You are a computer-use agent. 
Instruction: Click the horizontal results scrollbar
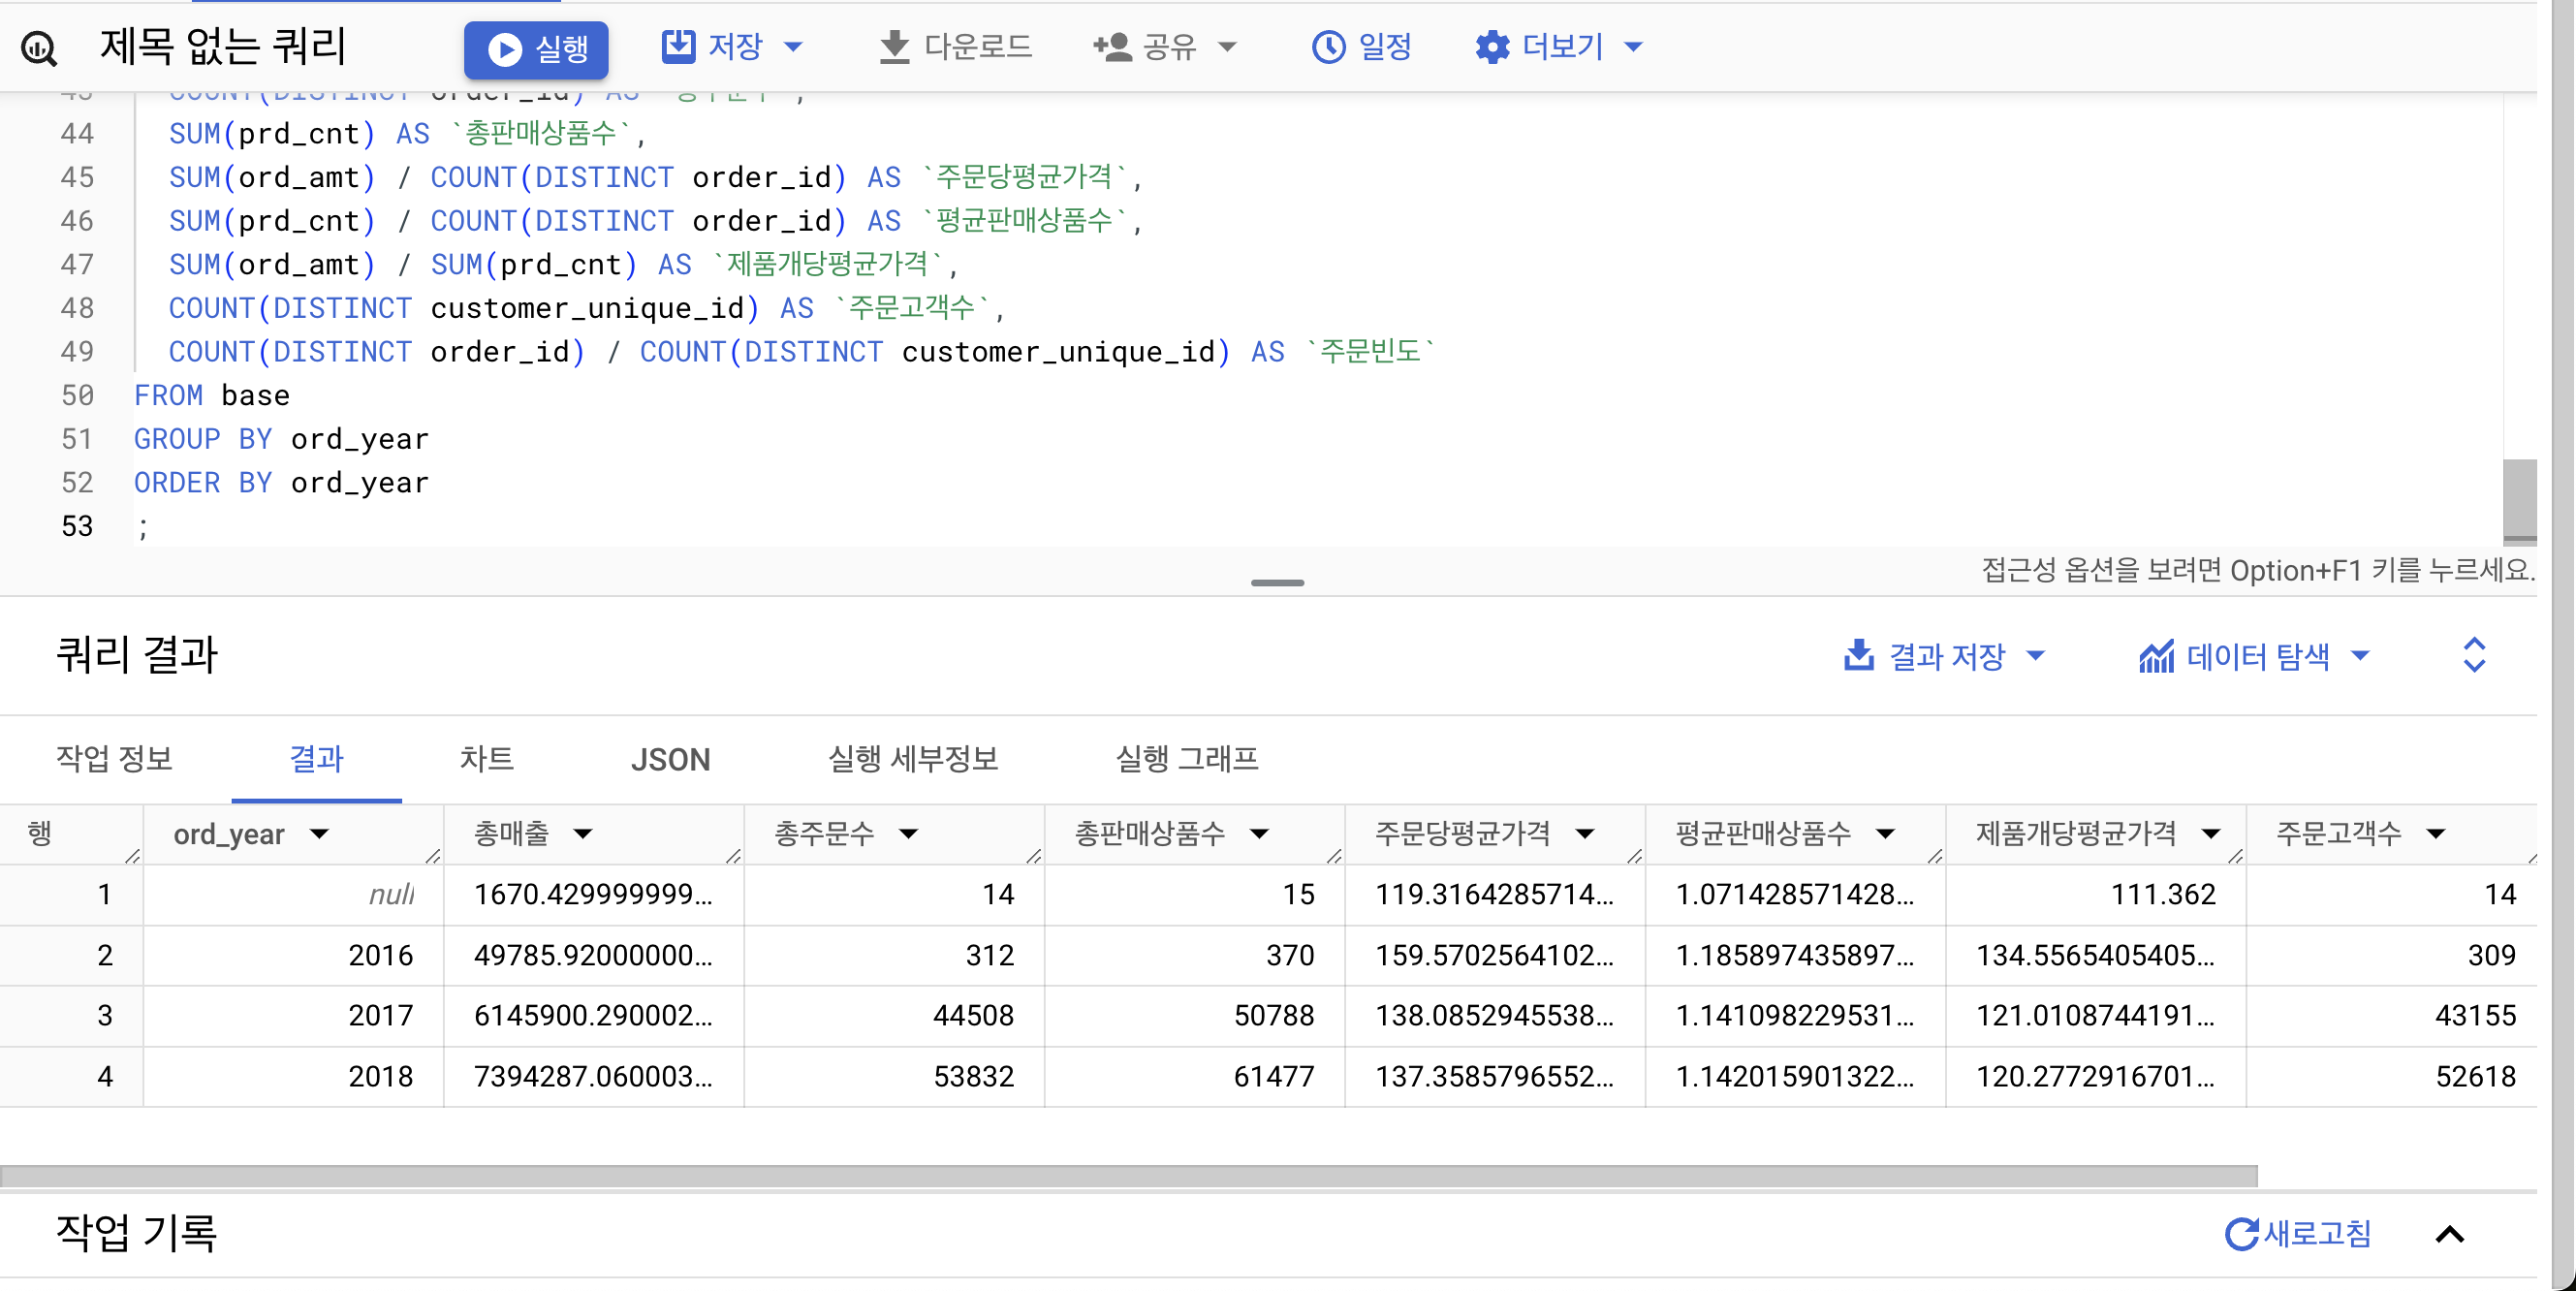point(1128,1176)
